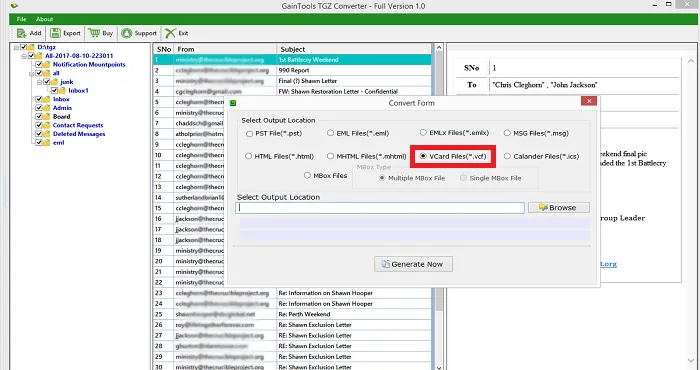Image resolution: width=700 pixels, height=370 pixels.
Task: Click the Buy shopping cart icon
Action: coord(94,33)
